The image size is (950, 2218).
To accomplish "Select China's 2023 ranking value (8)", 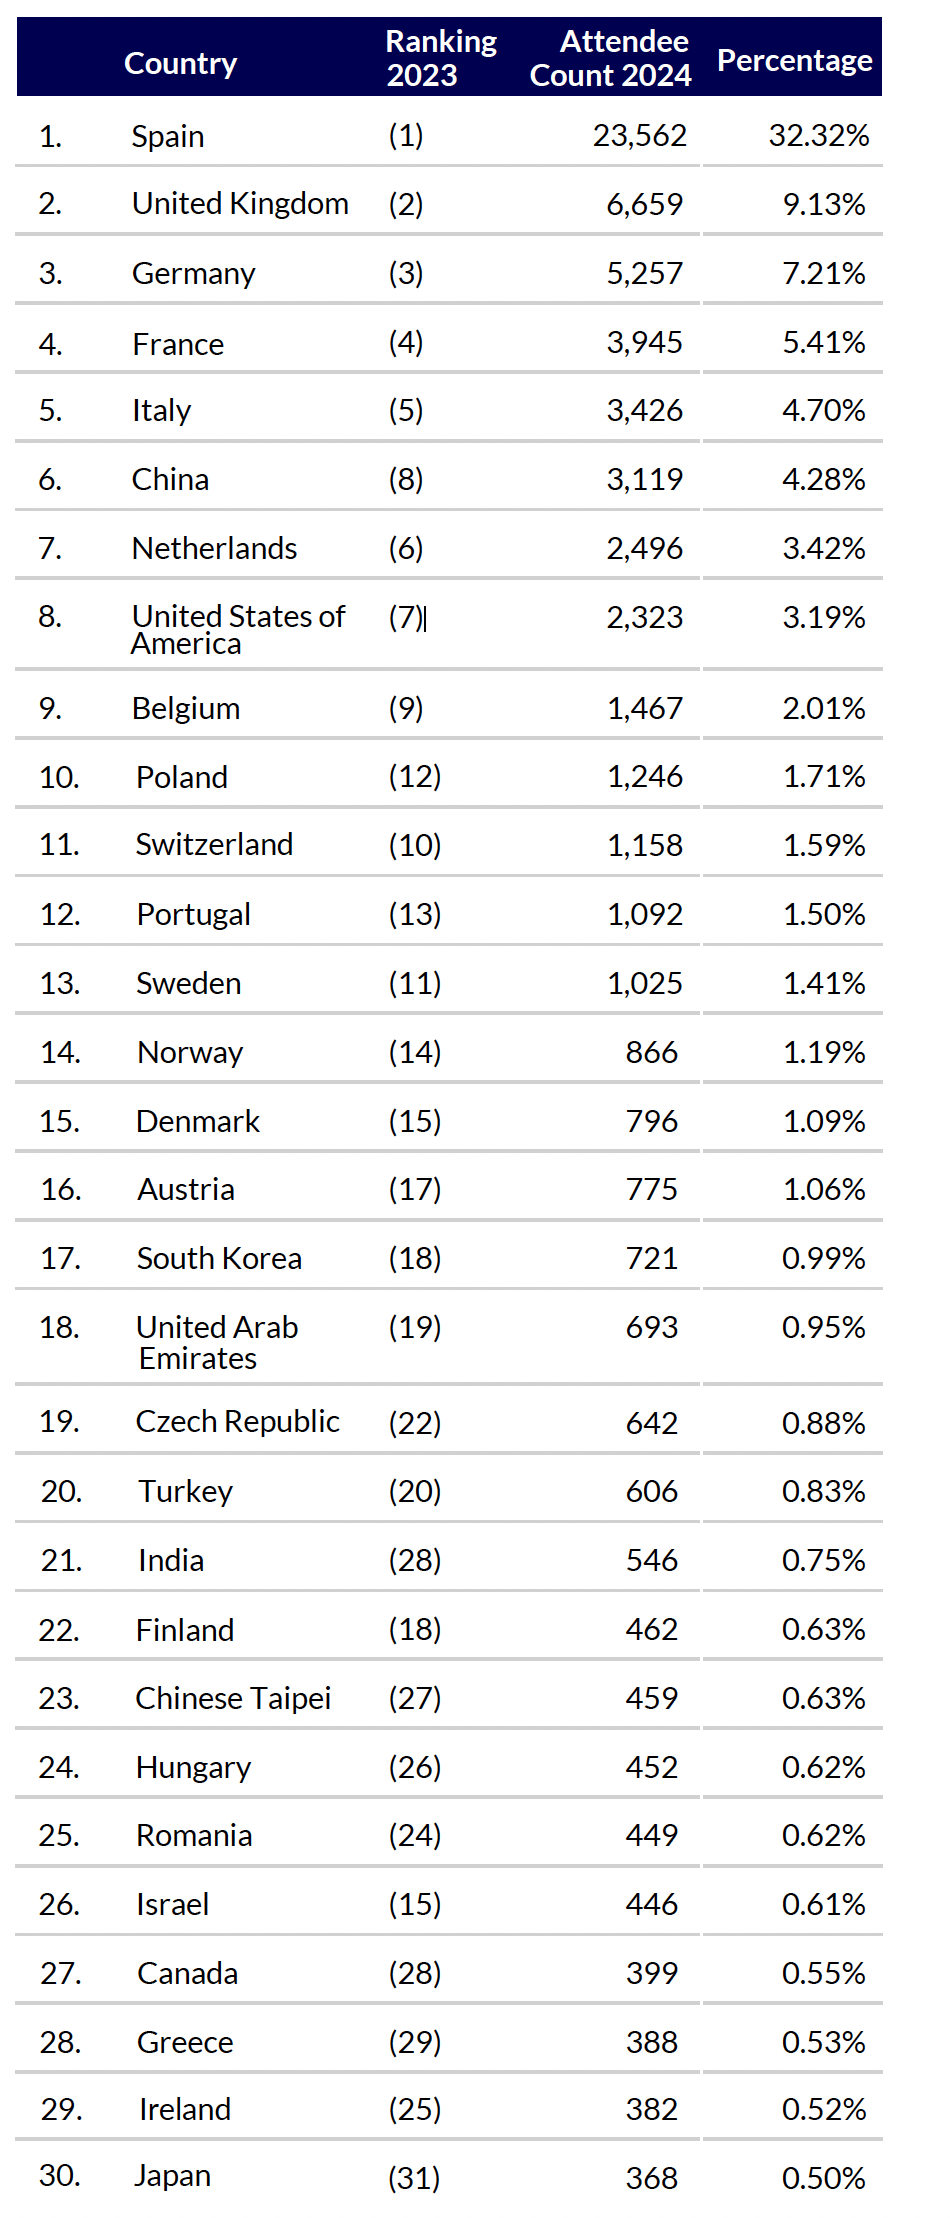I will [406, 480].
